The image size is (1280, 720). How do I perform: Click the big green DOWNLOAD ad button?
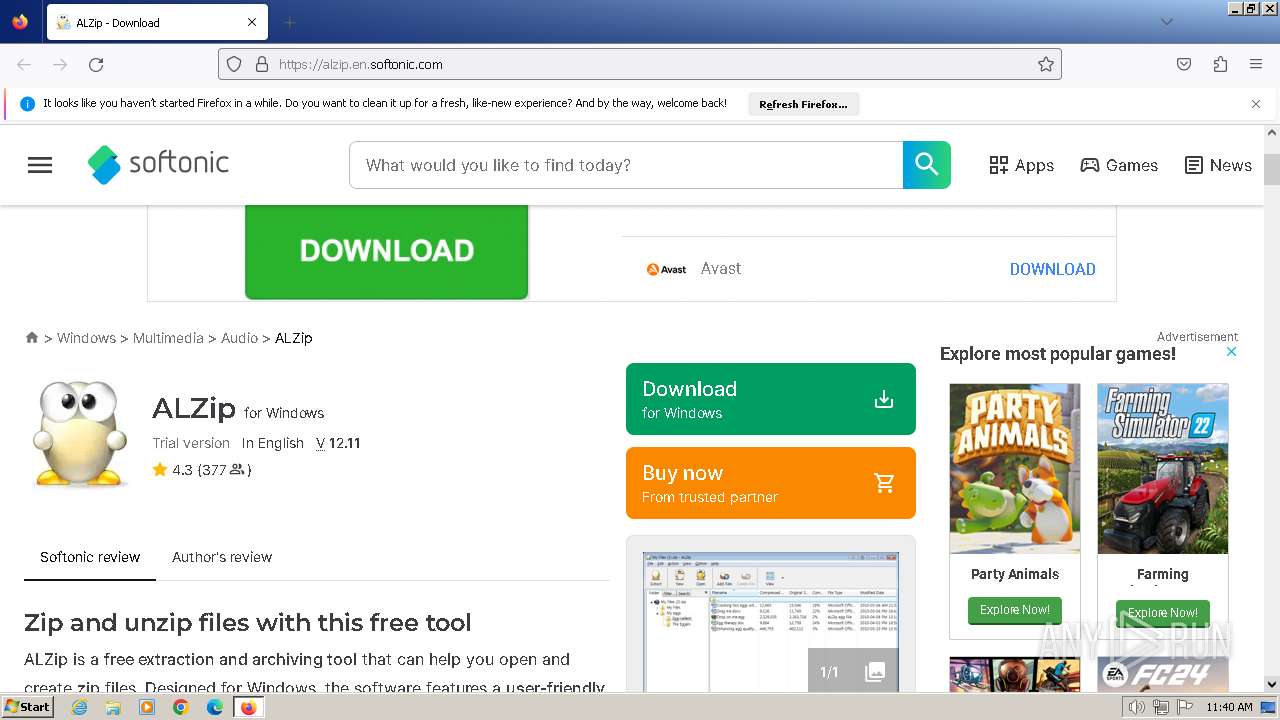(x=386, y=251)
